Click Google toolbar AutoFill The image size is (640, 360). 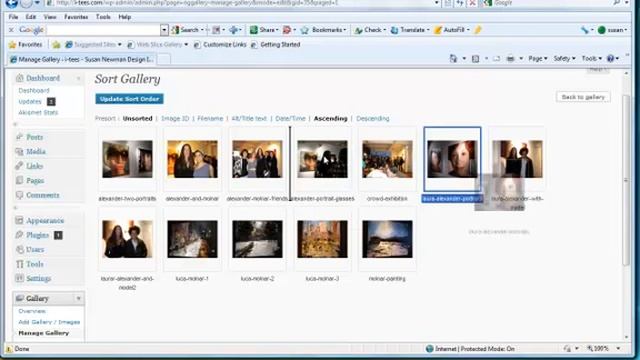[452, 30]
